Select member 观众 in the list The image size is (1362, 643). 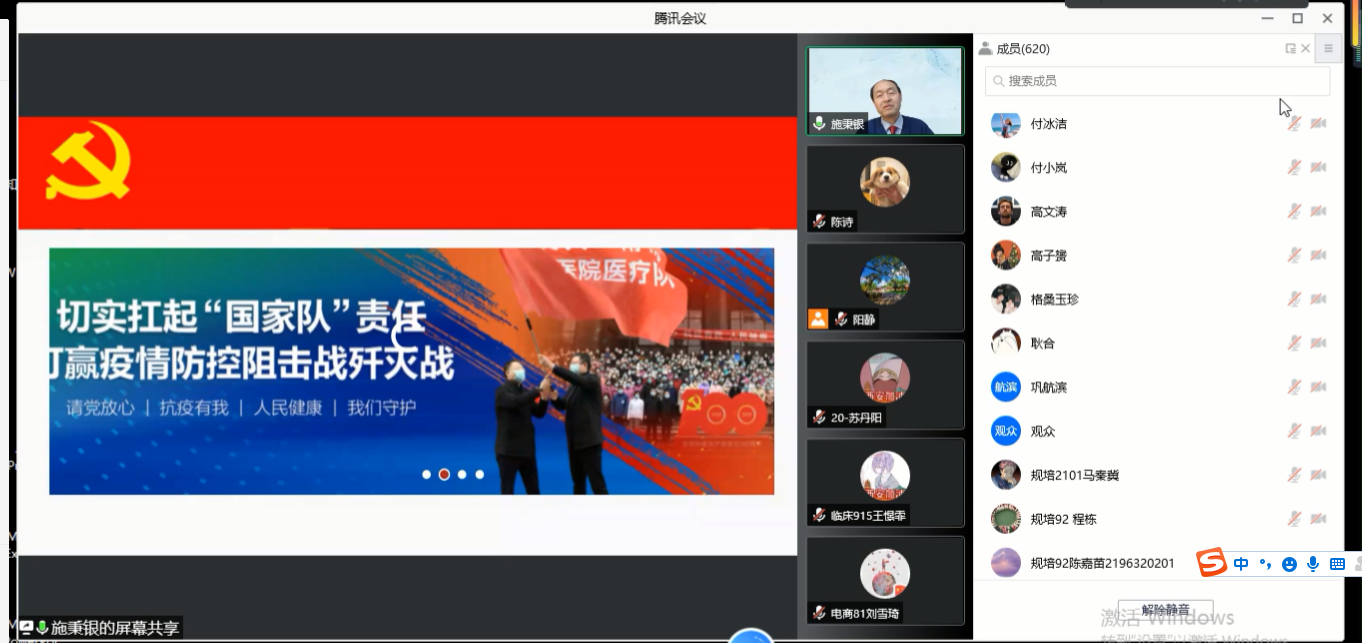(1160, 431)
